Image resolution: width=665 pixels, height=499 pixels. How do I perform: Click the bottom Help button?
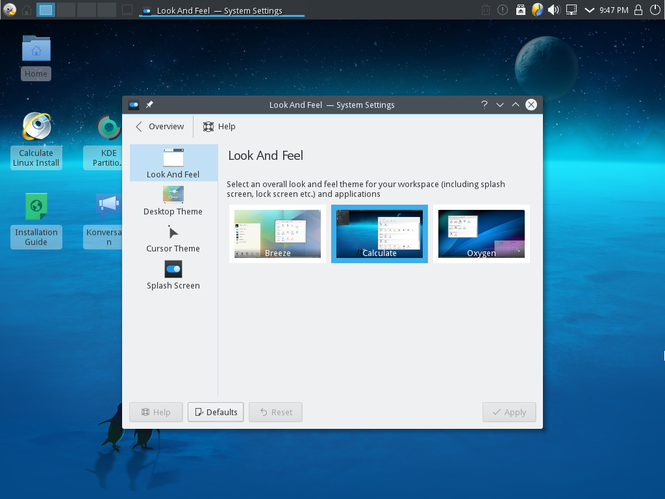(x=156, y=412)
